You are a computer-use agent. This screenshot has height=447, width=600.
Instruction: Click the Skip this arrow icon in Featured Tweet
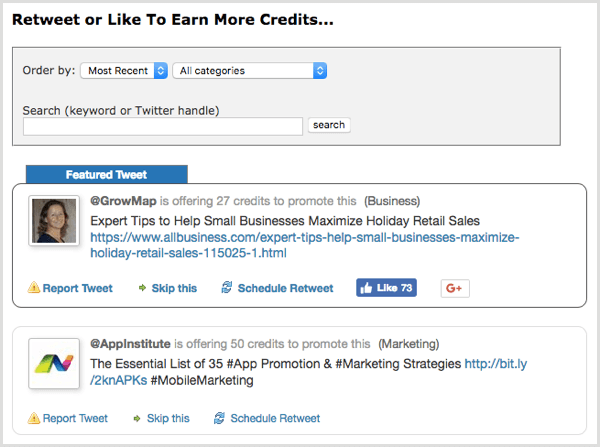(143, 288)
